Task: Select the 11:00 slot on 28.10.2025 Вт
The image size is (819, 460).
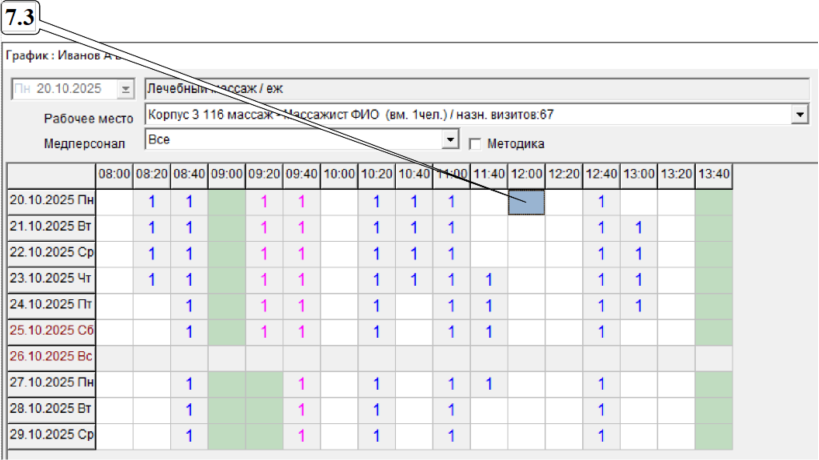Action: (451, 410)
